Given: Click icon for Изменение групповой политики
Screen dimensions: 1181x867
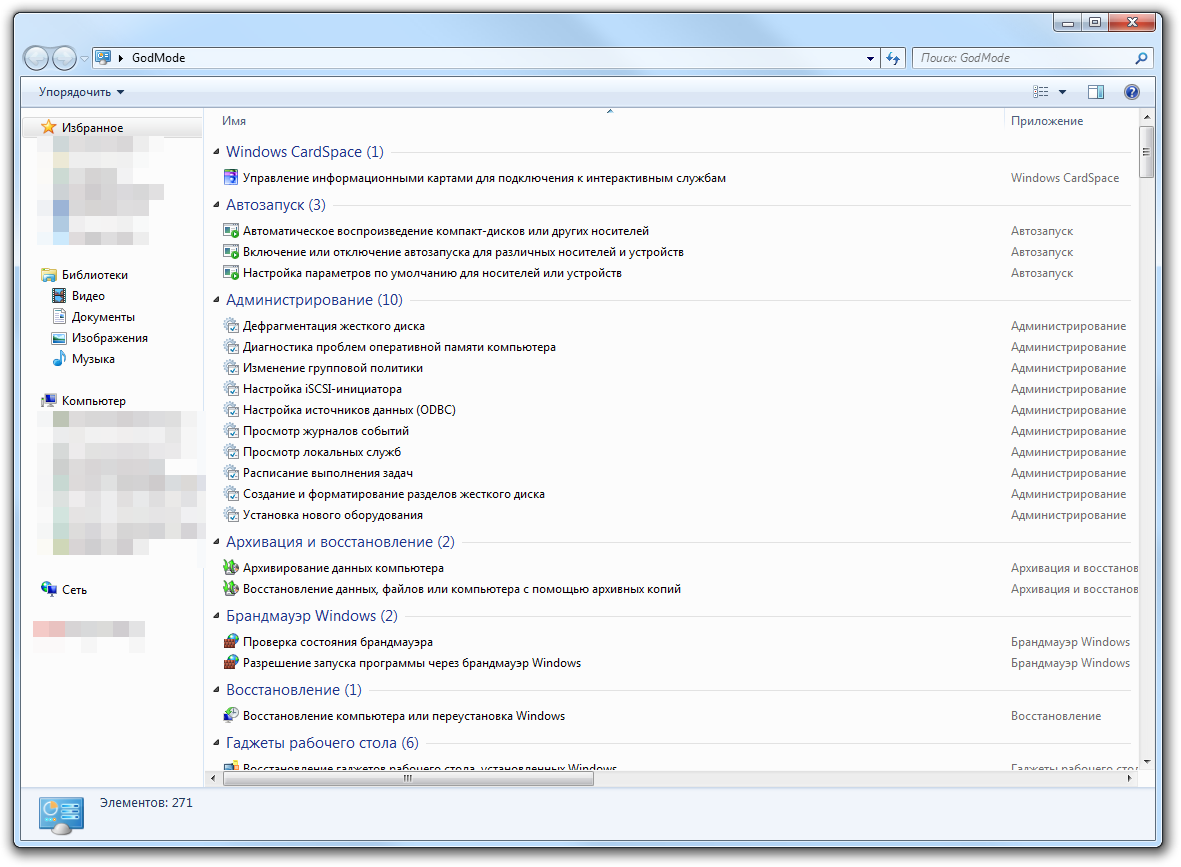Looking at the screenshot, I should coord(231,368).
